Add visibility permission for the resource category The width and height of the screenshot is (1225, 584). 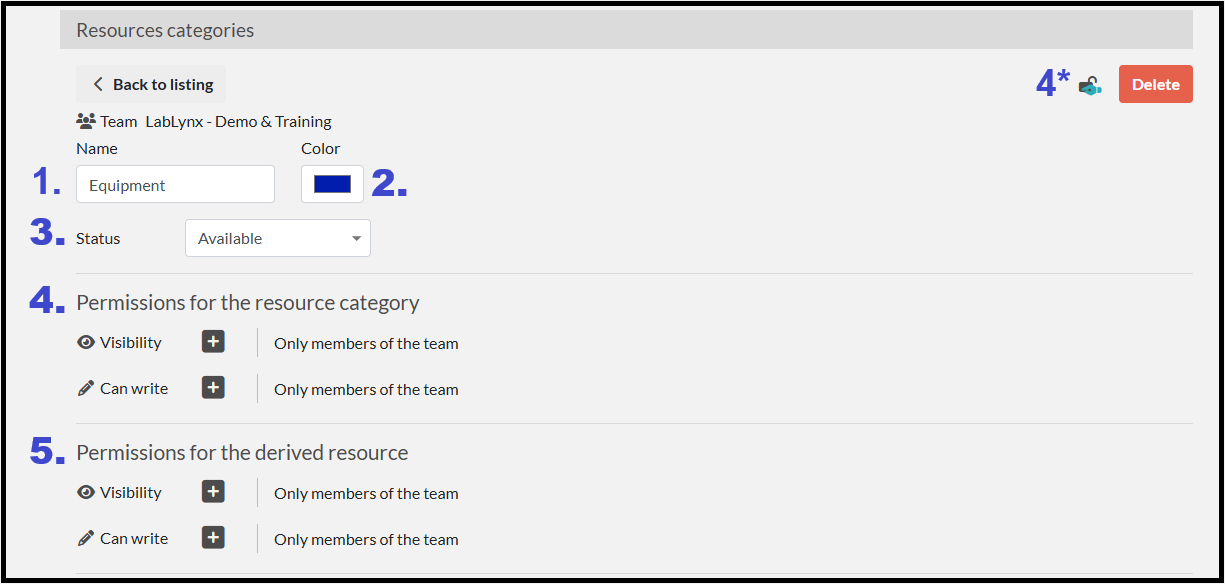tap(213, 342)
